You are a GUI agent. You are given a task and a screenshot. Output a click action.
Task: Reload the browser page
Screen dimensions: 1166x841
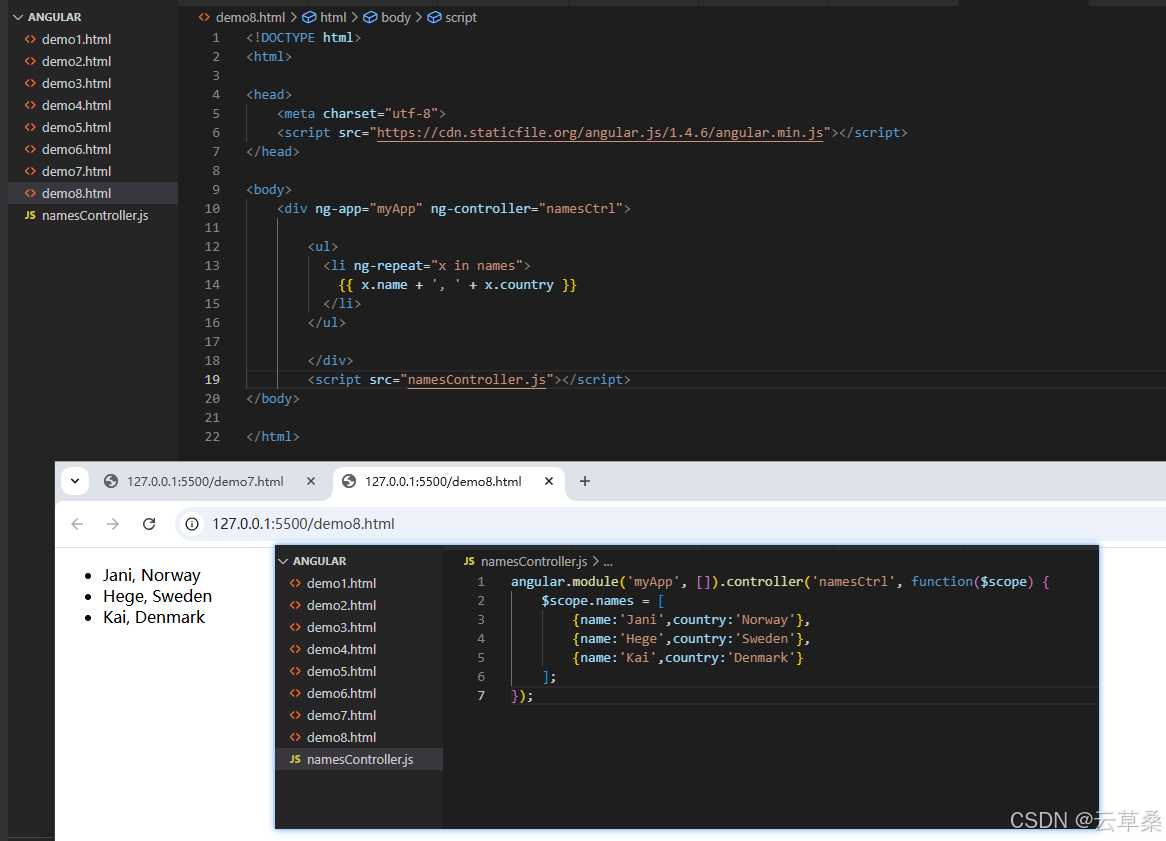coord(149,524)
